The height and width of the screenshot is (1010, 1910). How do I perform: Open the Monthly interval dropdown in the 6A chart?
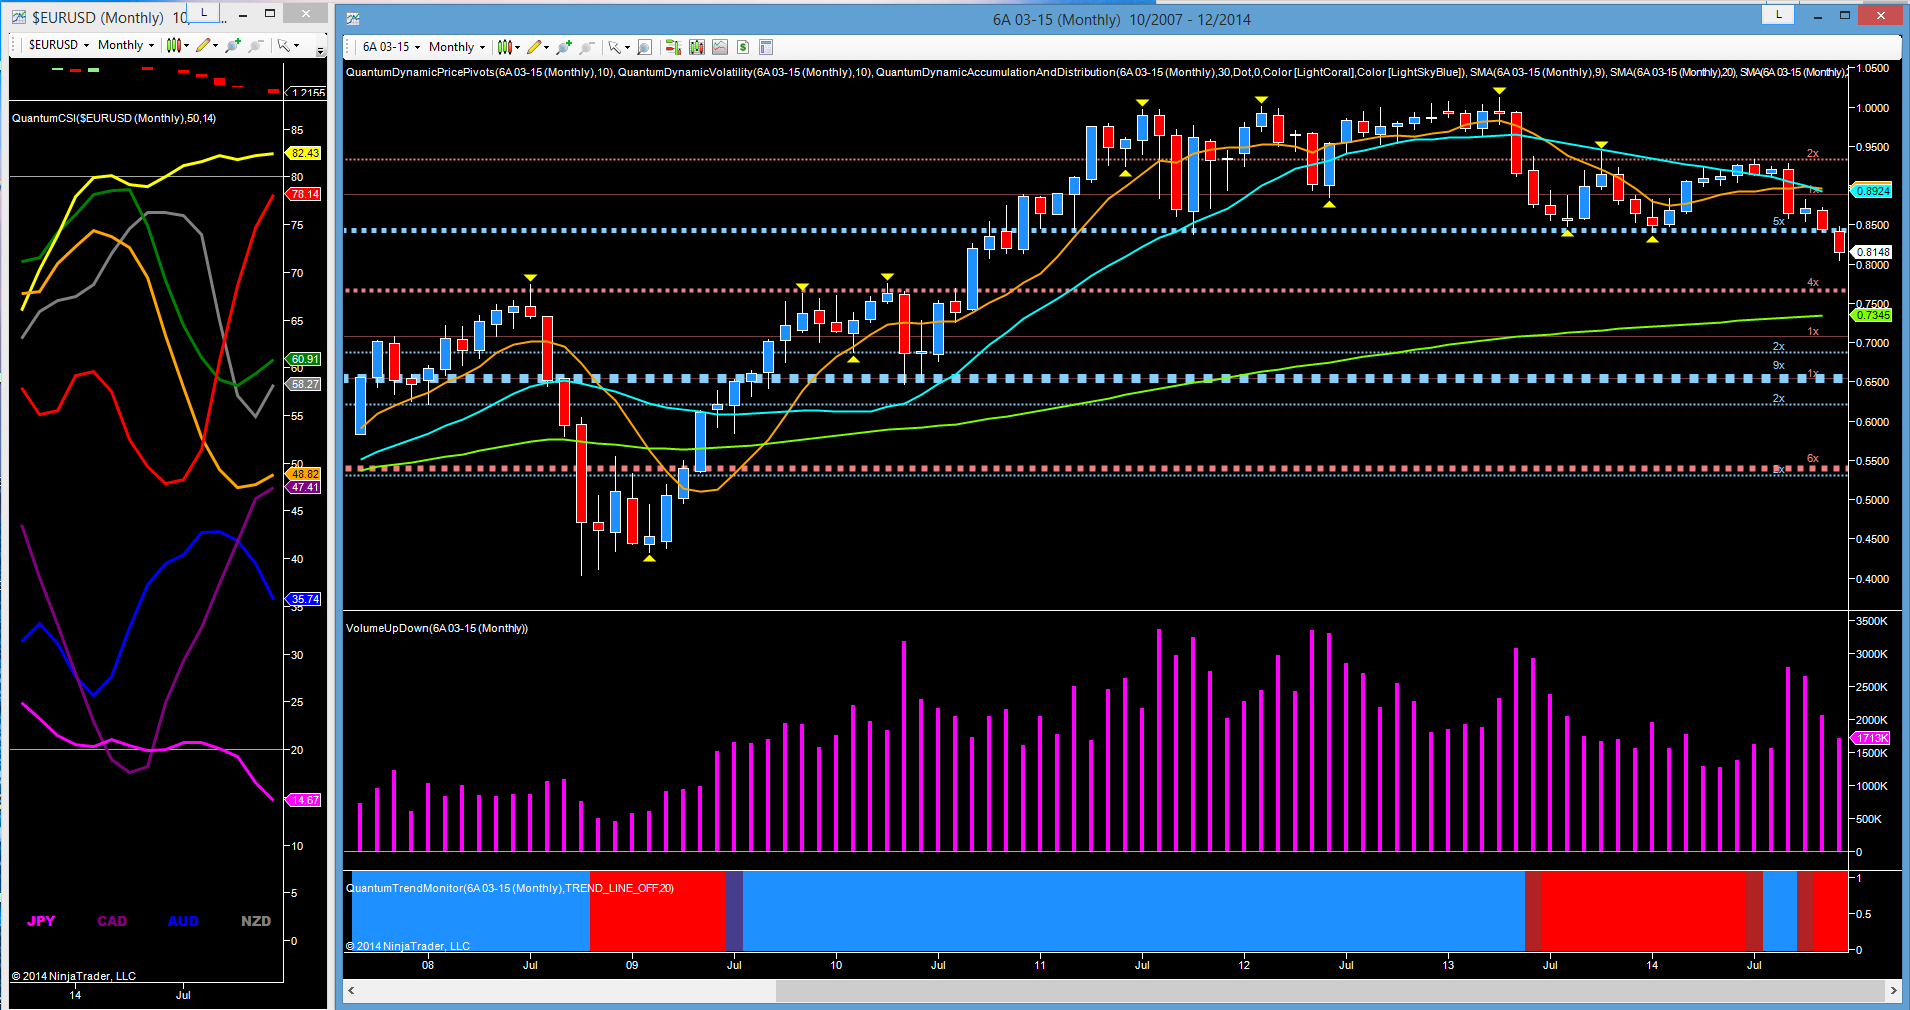pyautogui.click(x=457, y=47)
